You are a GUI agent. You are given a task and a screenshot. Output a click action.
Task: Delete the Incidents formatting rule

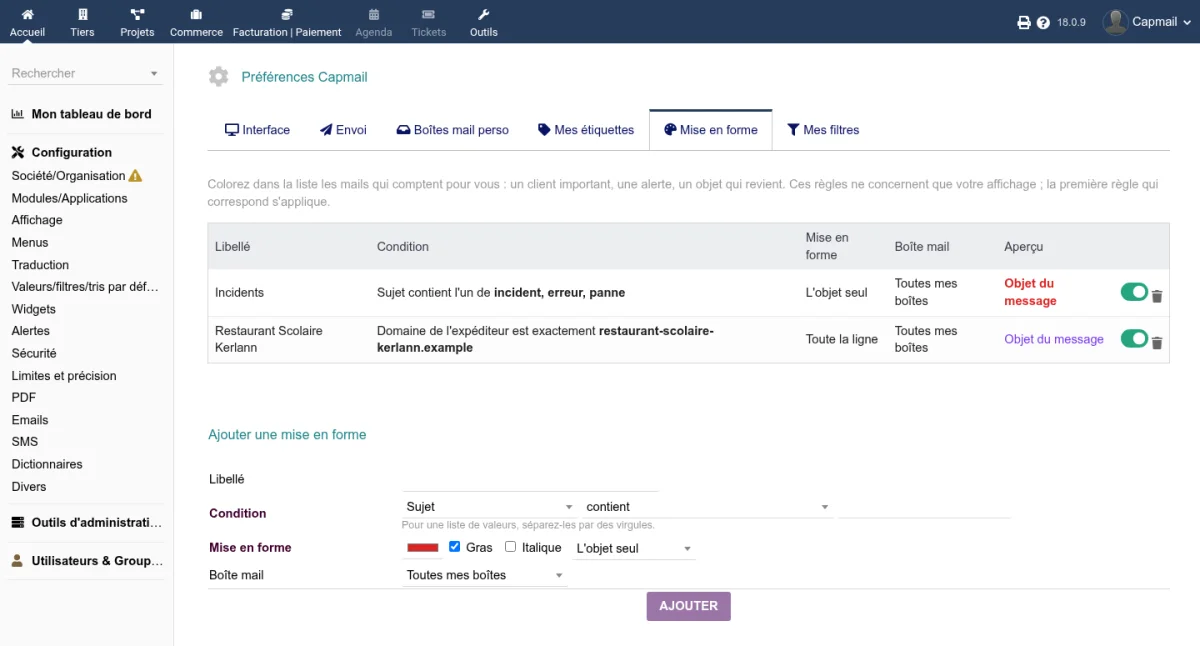(x=1157, y=296)
